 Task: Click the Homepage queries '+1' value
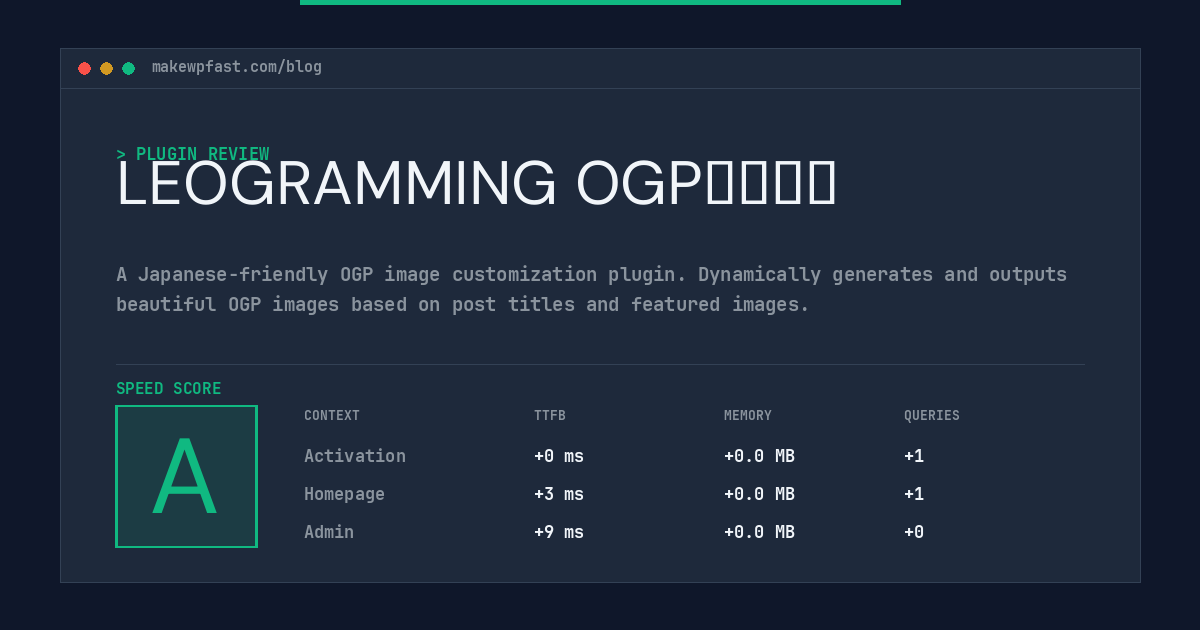pyautogui.click(x=914, y=494)
